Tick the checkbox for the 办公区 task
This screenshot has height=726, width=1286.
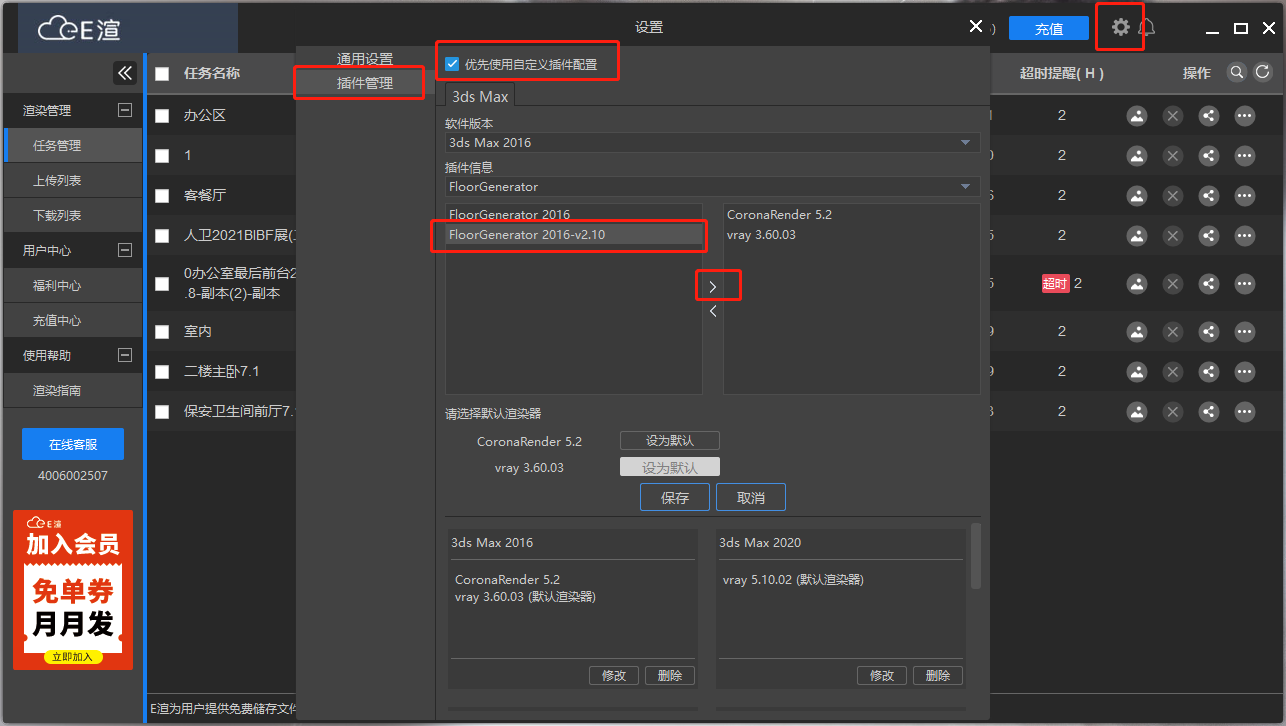point(162,116)
